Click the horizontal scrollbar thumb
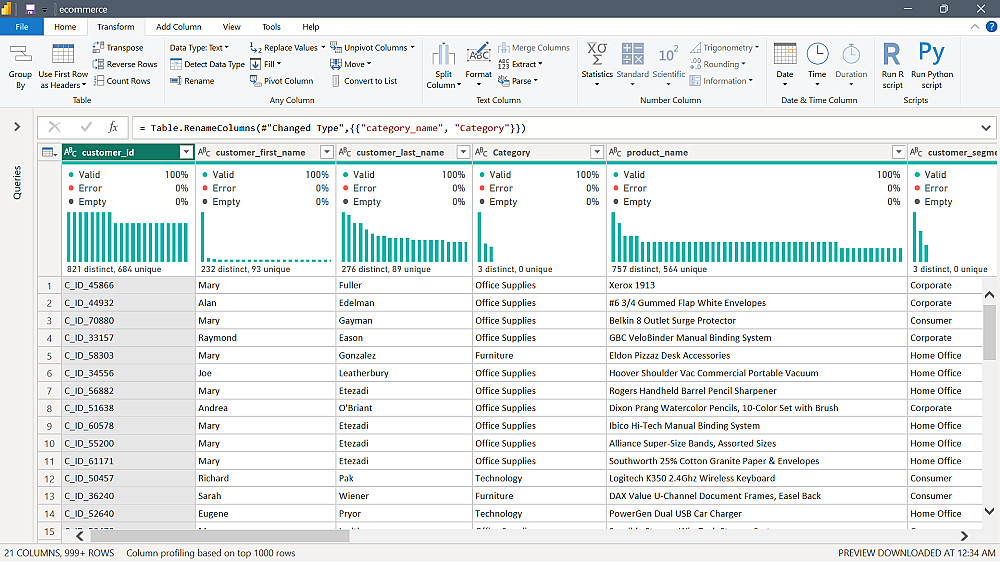 click(218, 535)
